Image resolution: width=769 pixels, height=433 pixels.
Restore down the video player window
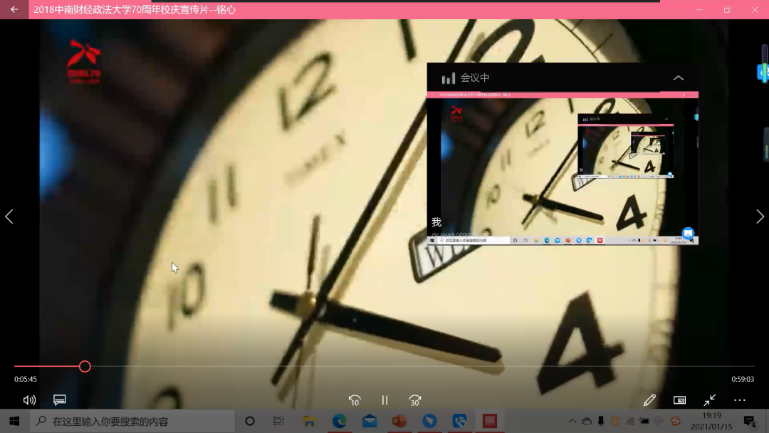click(727, 9)
